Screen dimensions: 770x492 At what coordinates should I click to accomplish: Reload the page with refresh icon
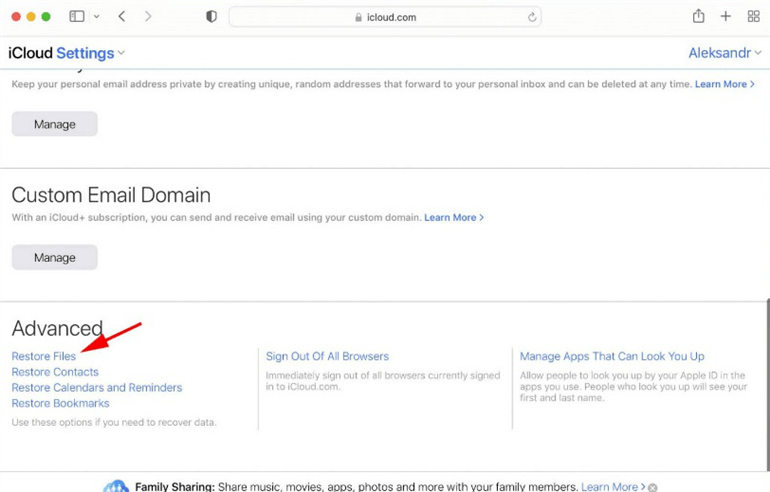tap(532, 17)
